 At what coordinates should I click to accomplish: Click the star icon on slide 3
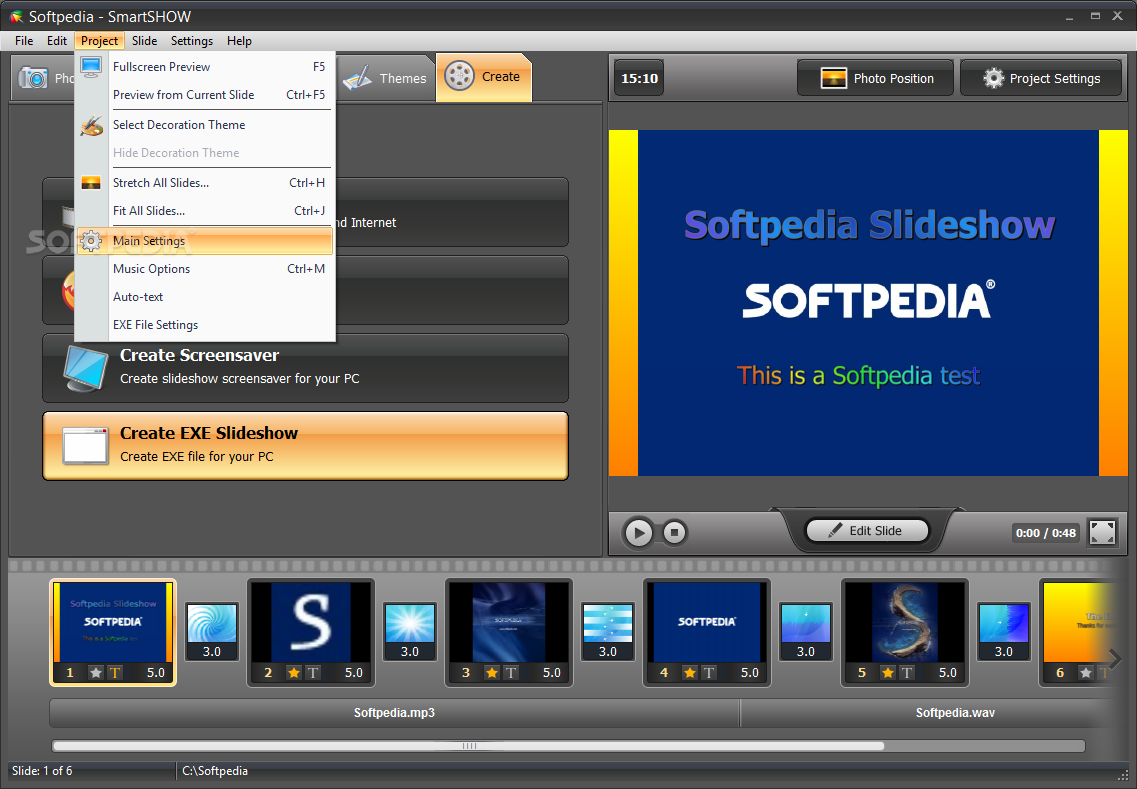(492, 672)
